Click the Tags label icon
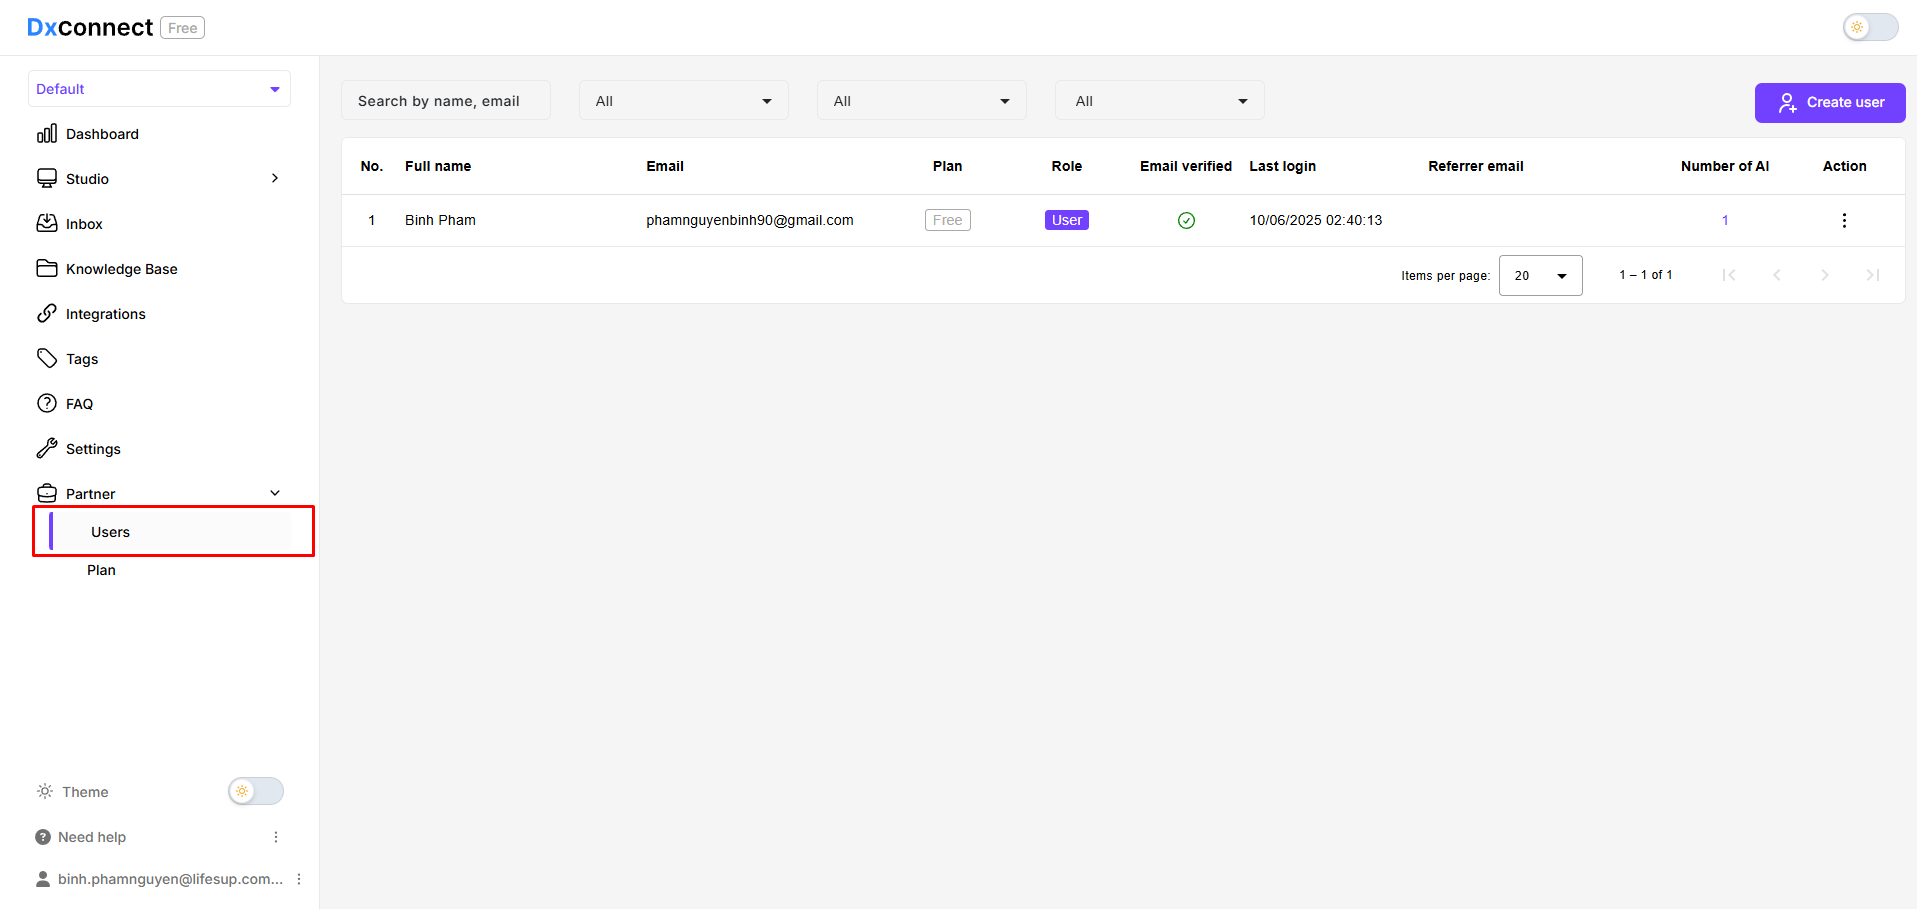 click(47, 358)
